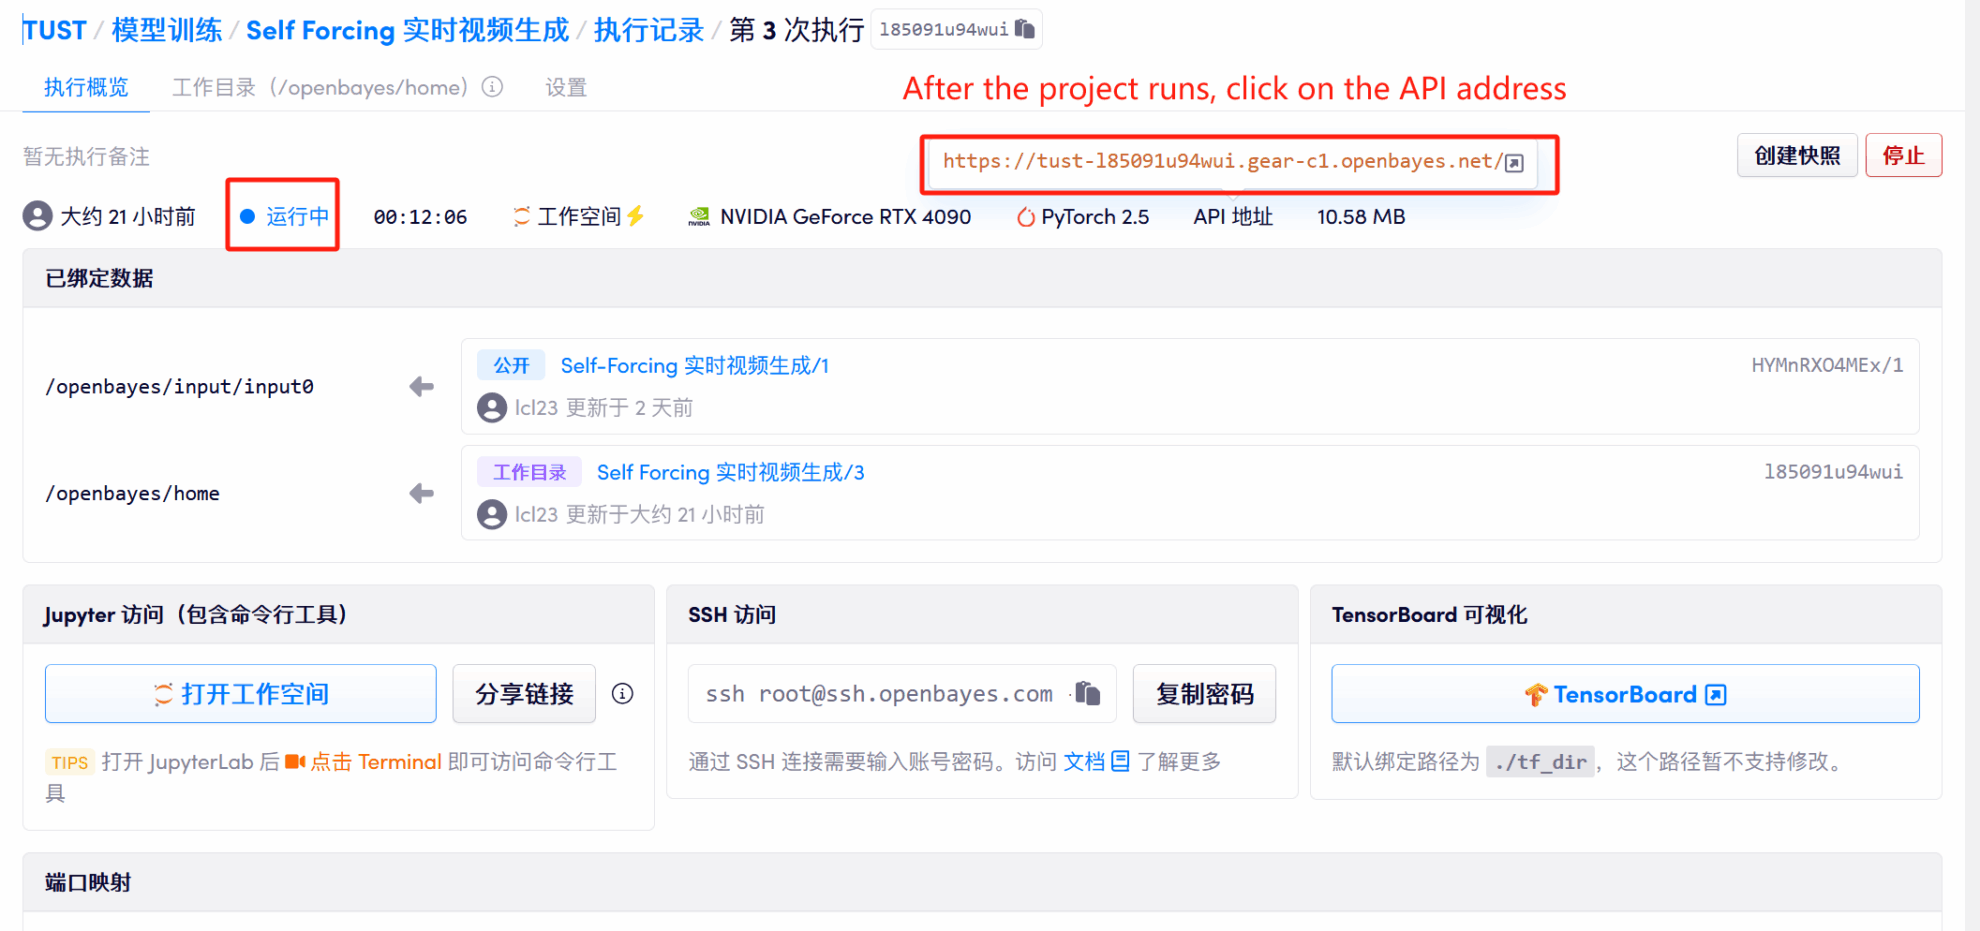Click info icon next to 分享链接
Viewport: 1980px width, 931px height.
(x=622, y=693)
